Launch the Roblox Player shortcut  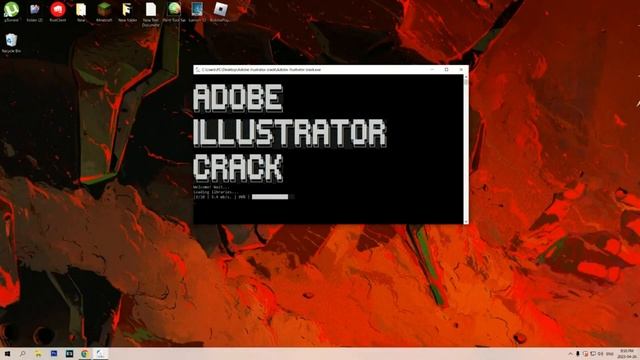tap(220, 11)
